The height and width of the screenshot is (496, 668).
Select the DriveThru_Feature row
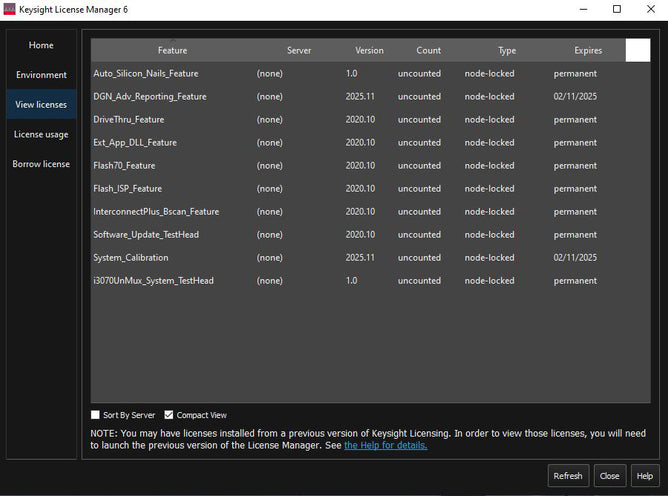(x=370, y=120)
